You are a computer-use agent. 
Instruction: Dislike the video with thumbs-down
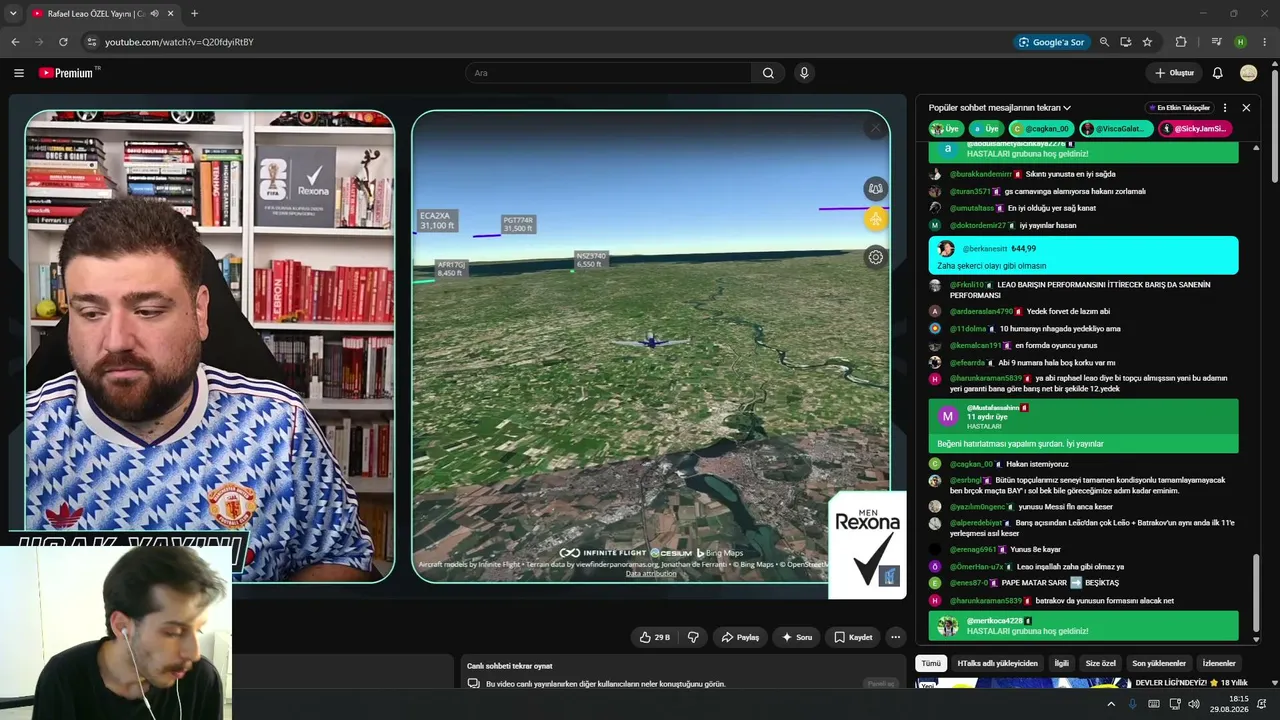pos(693,637)
